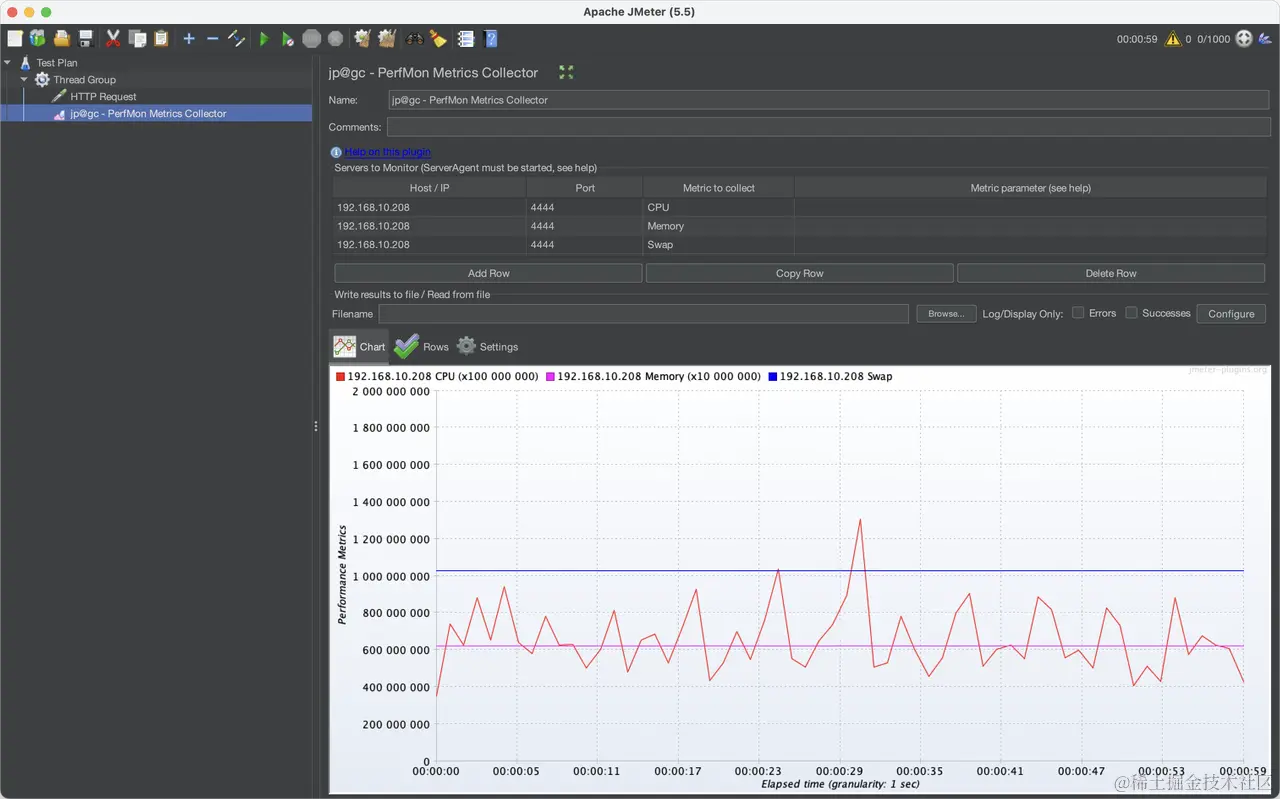Click the Clear broom icon
This screenshot has height=799, width=1280.
363,39
